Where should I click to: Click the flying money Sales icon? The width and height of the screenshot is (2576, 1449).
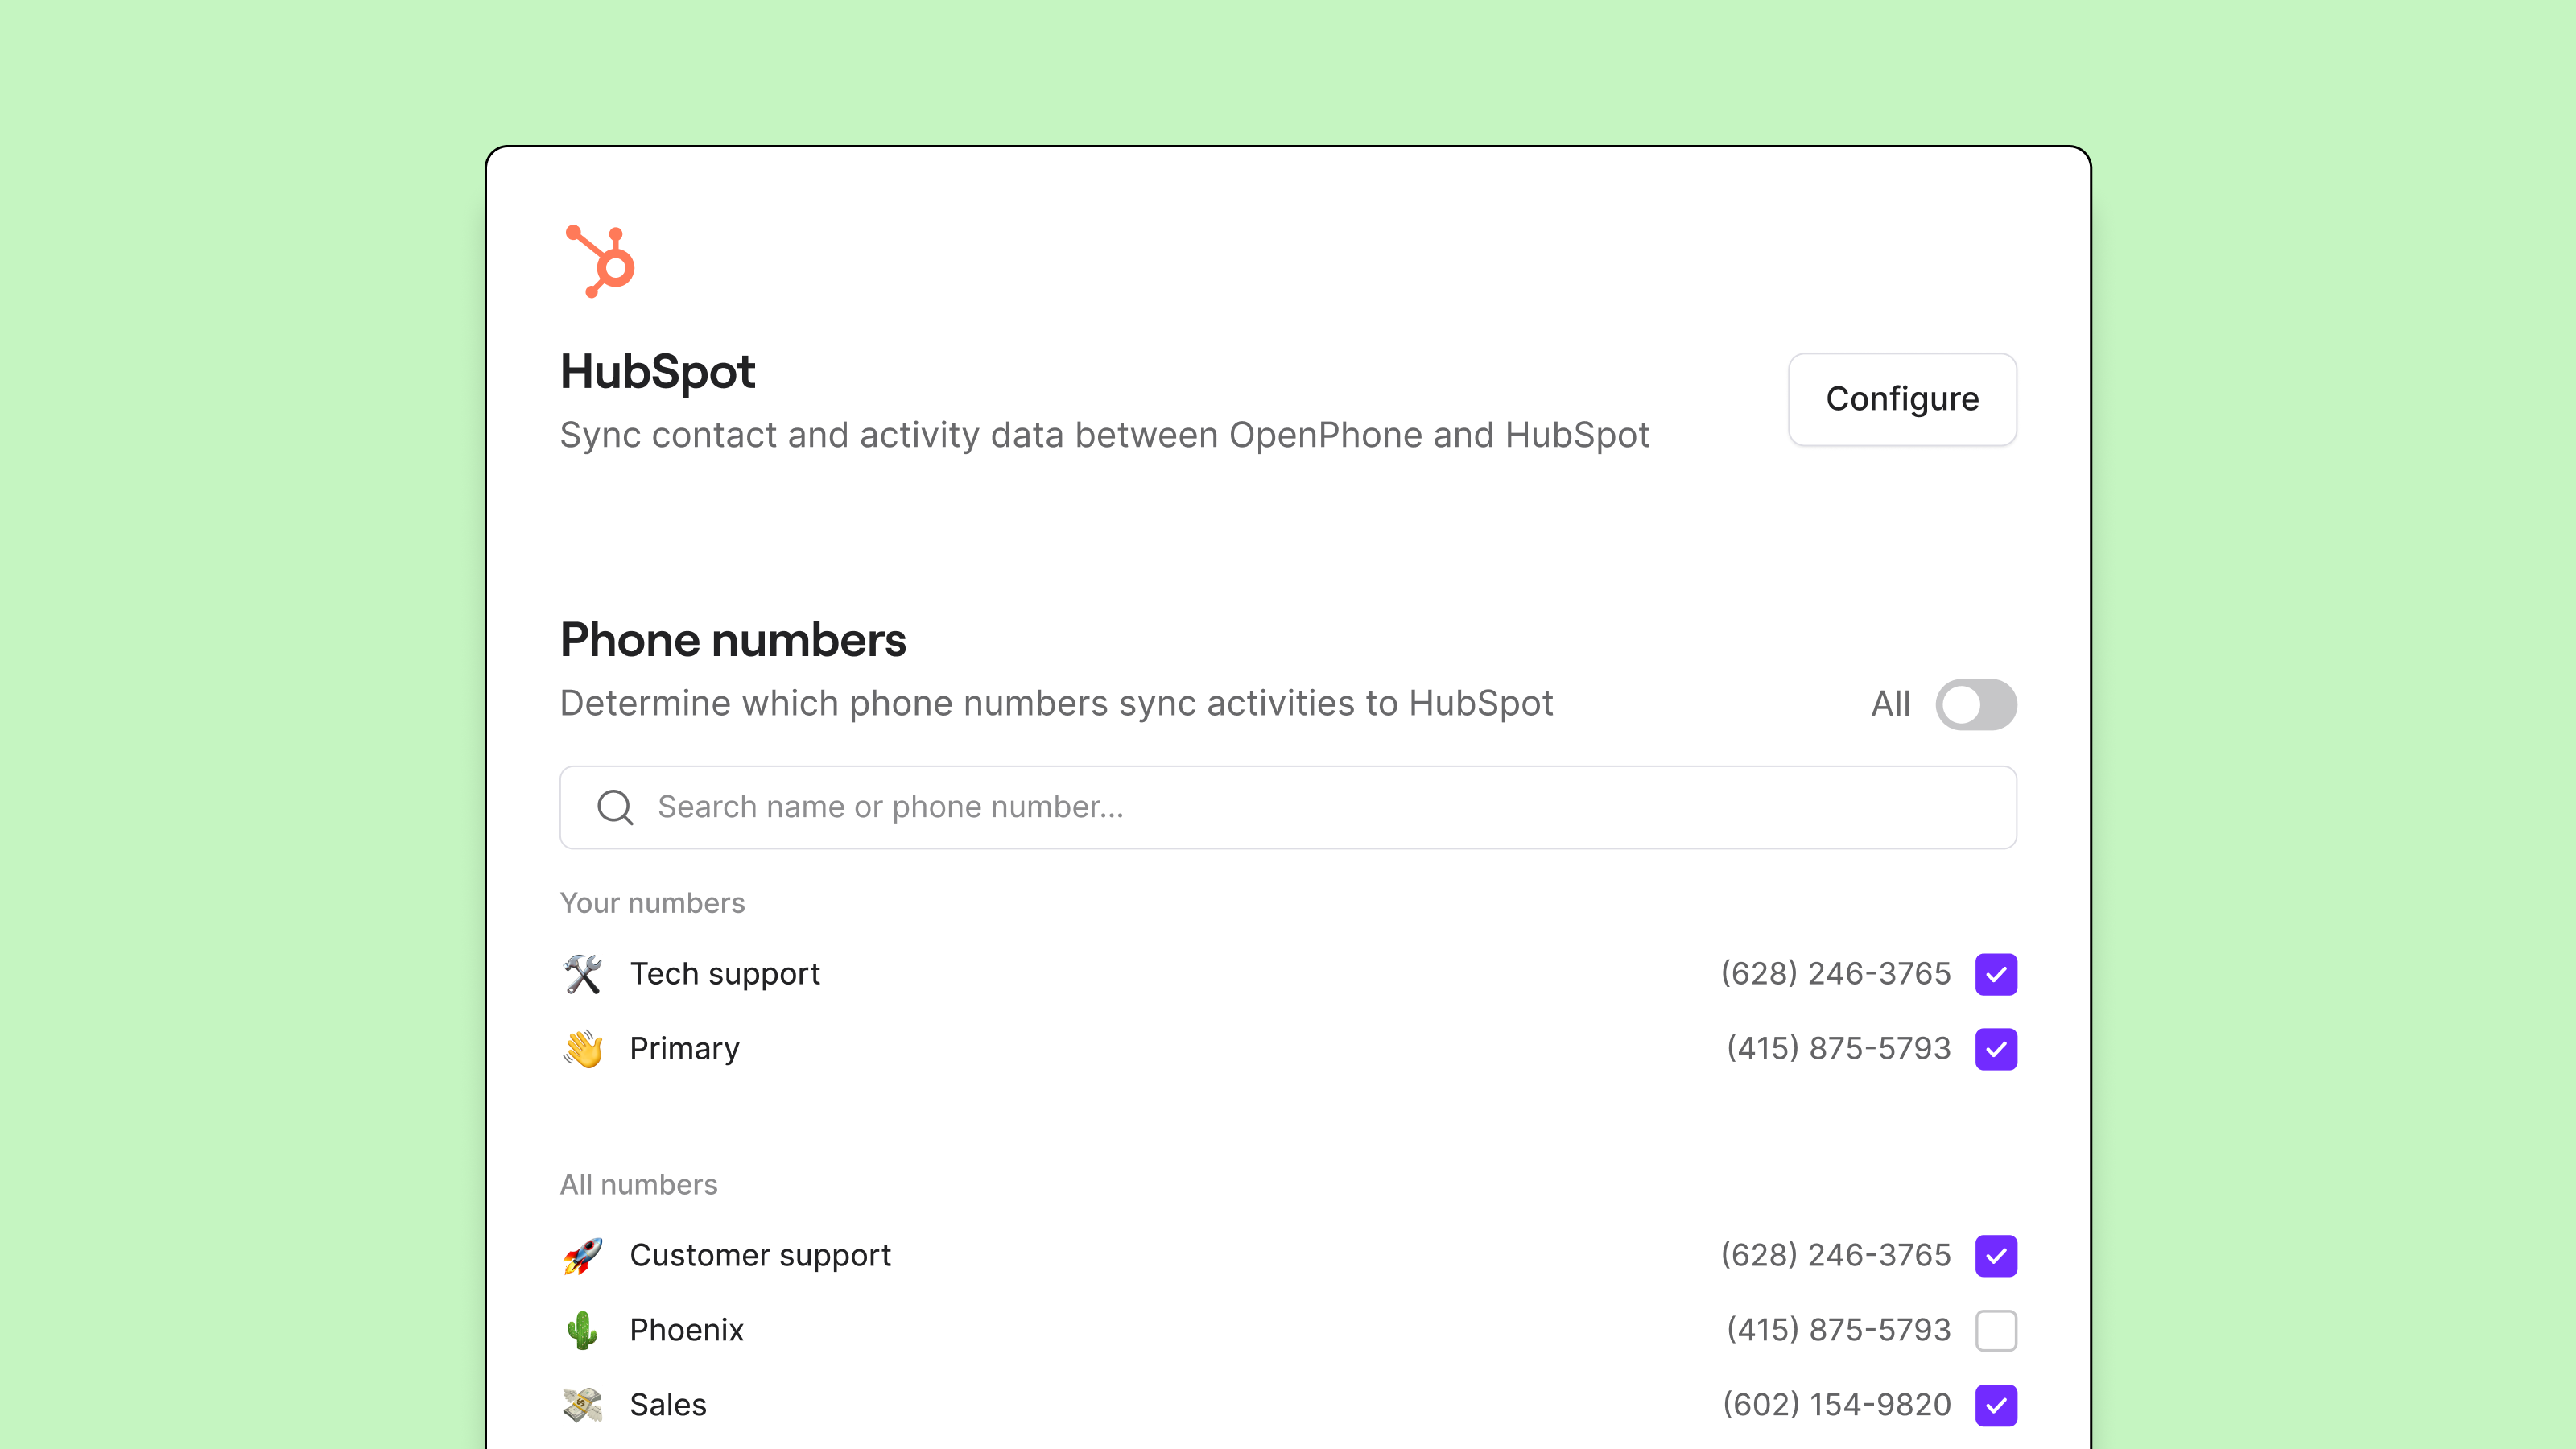(x=582, y=1405)
